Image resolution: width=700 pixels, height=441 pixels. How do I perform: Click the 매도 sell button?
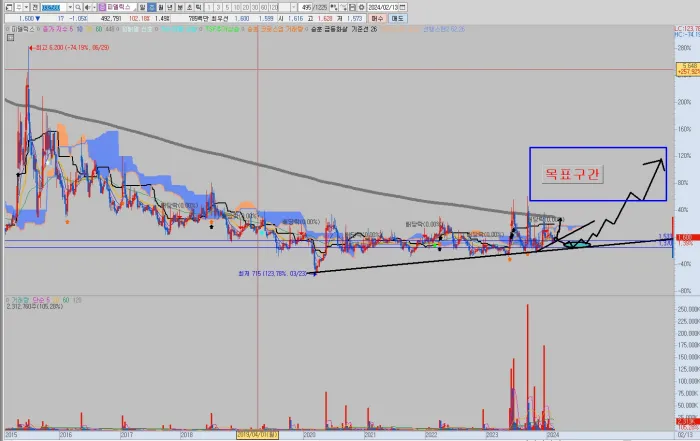click(x=397, y=18)
